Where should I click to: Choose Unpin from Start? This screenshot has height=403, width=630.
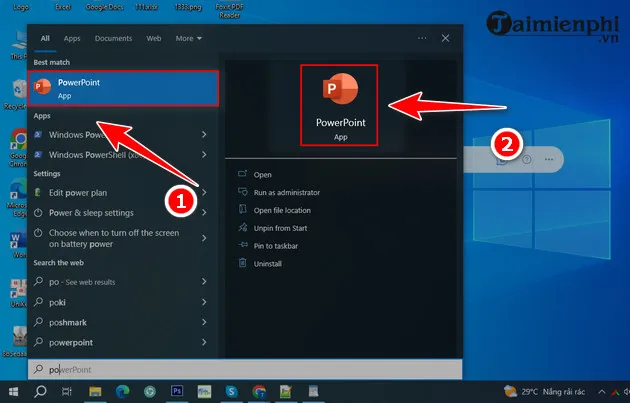point(280,228)
